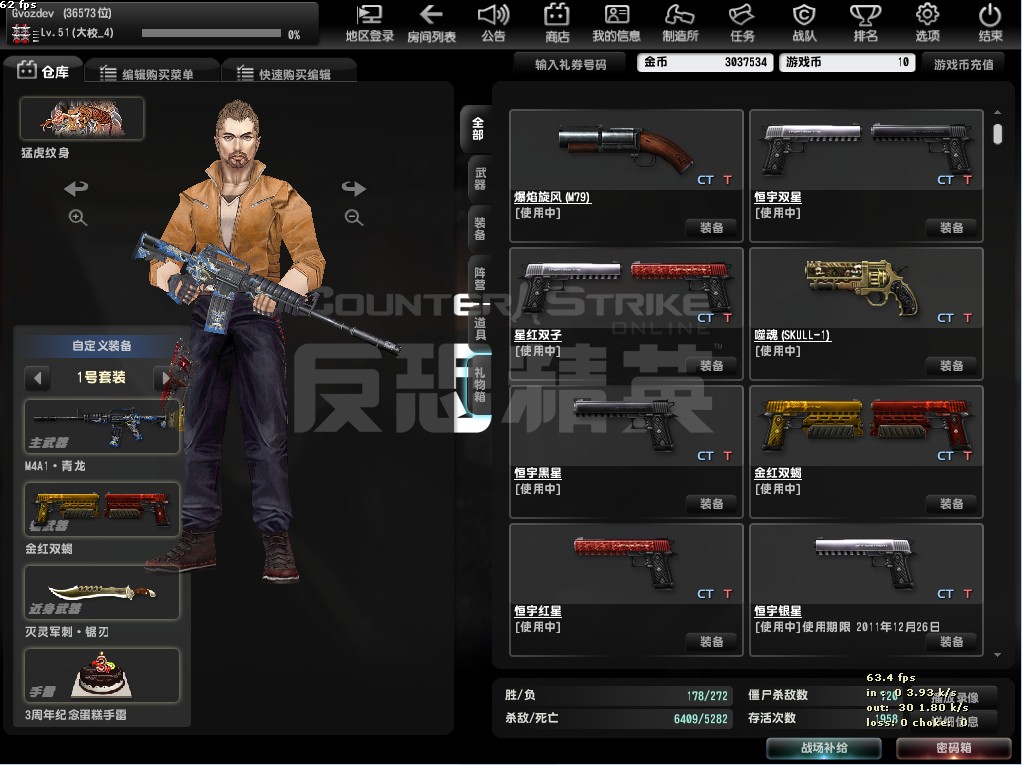The width and height of the screenshot is (1022, 765).
Task: Equip the 噬魂 (SKULL-1) revolver
Action: coord(951,366)
